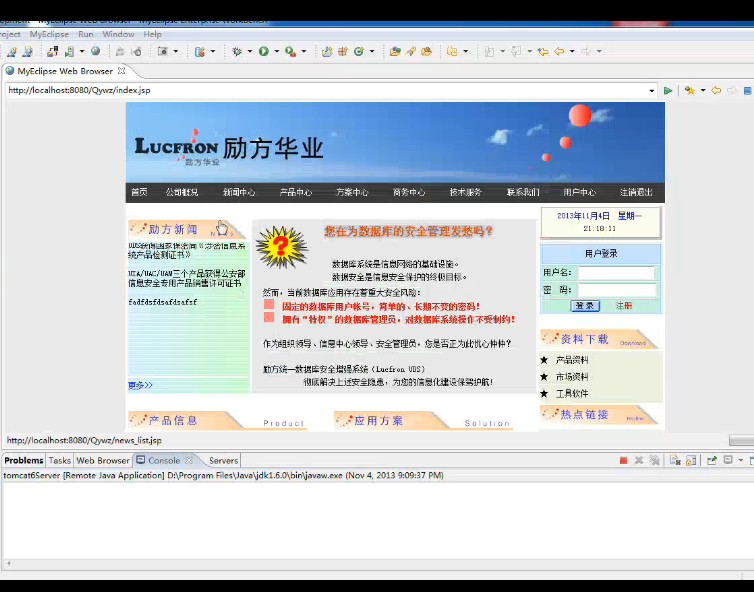Expand Display Selected Console dropdown arrow
Viewport: 754px width, 592px height.
(x=740, y=461)
